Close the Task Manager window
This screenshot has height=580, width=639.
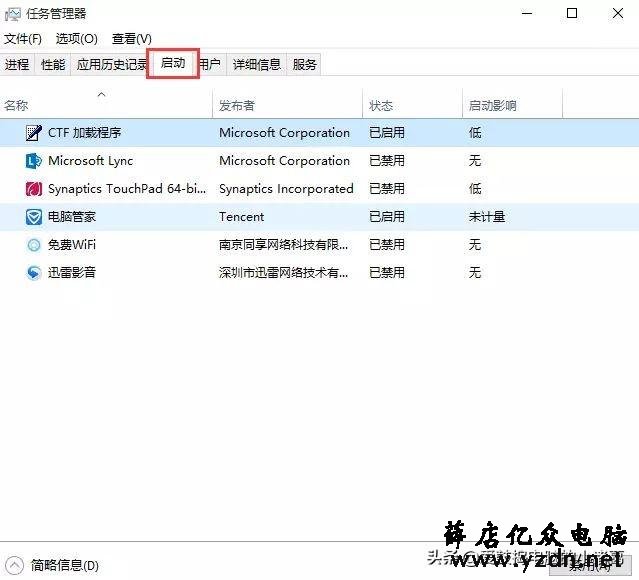(618, 13)
